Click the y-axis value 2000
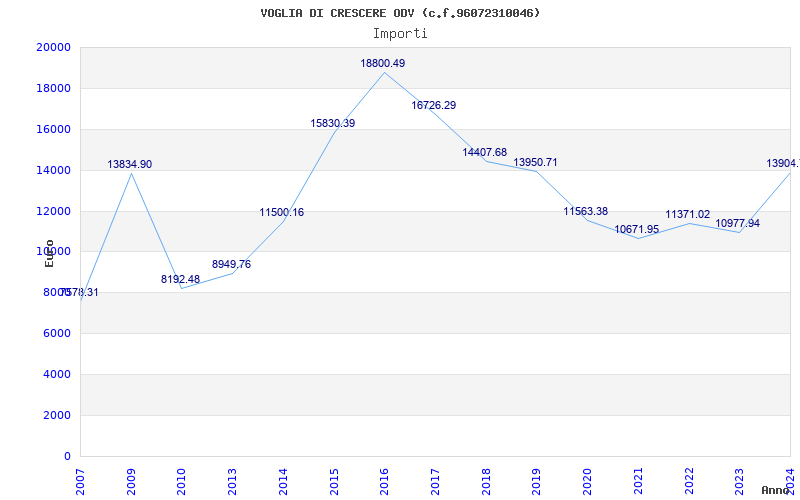 click(57, 415)
